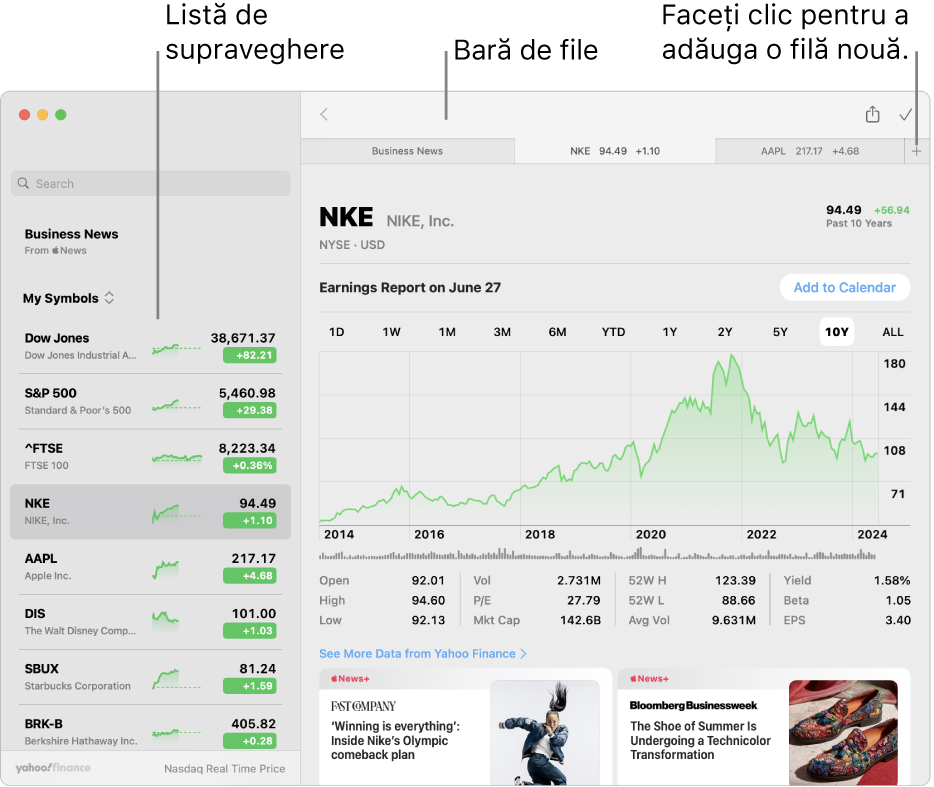Open the colorful loafers article thumbnail
934x787 pixels.
pos(843,733)
